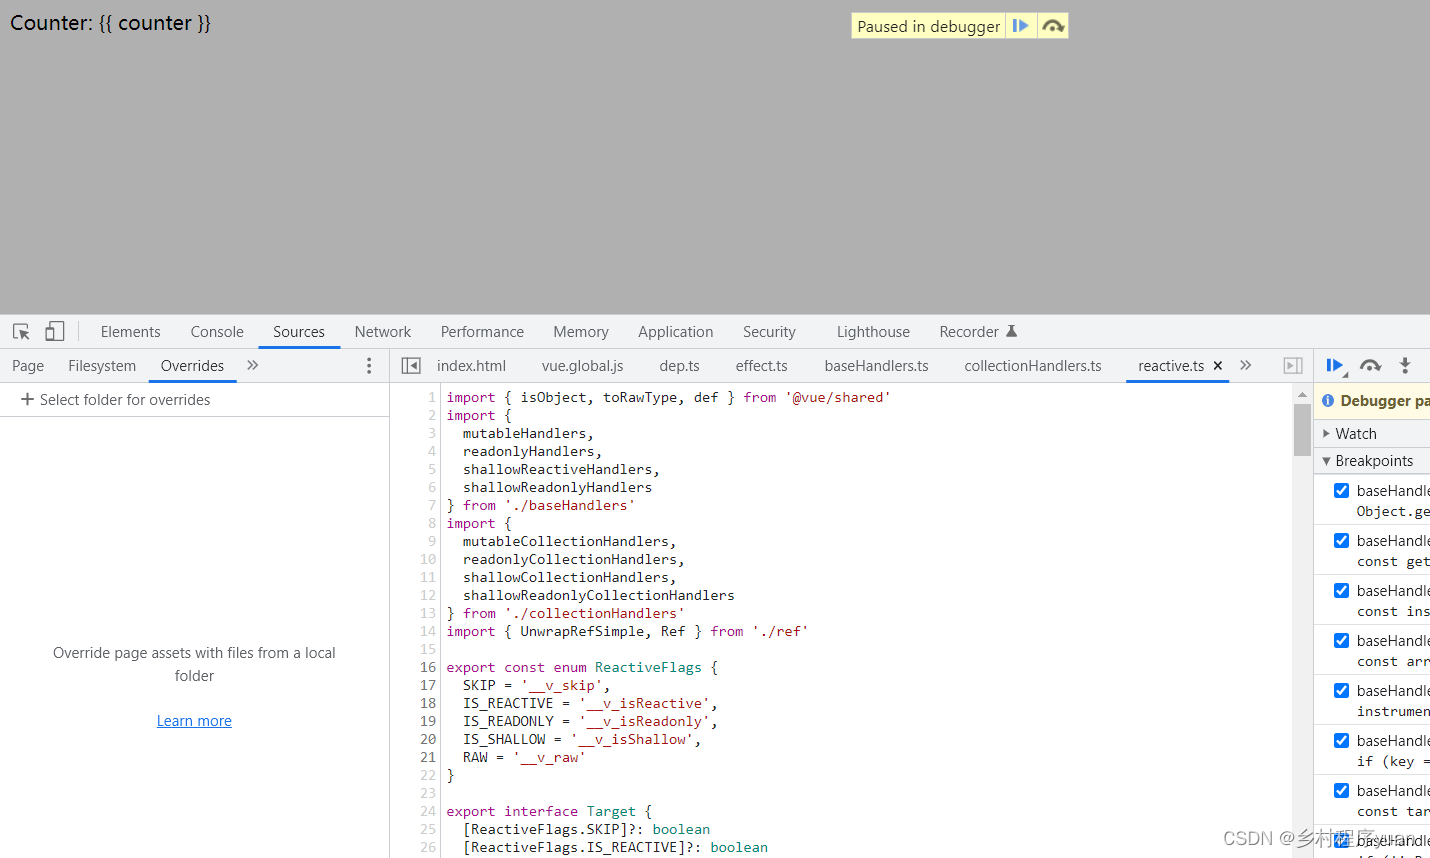Viewport: 1430px width, 858px height.
Task: Uncheck the 'const tar' breakpoint checkbox
Action: point(1342,790)
